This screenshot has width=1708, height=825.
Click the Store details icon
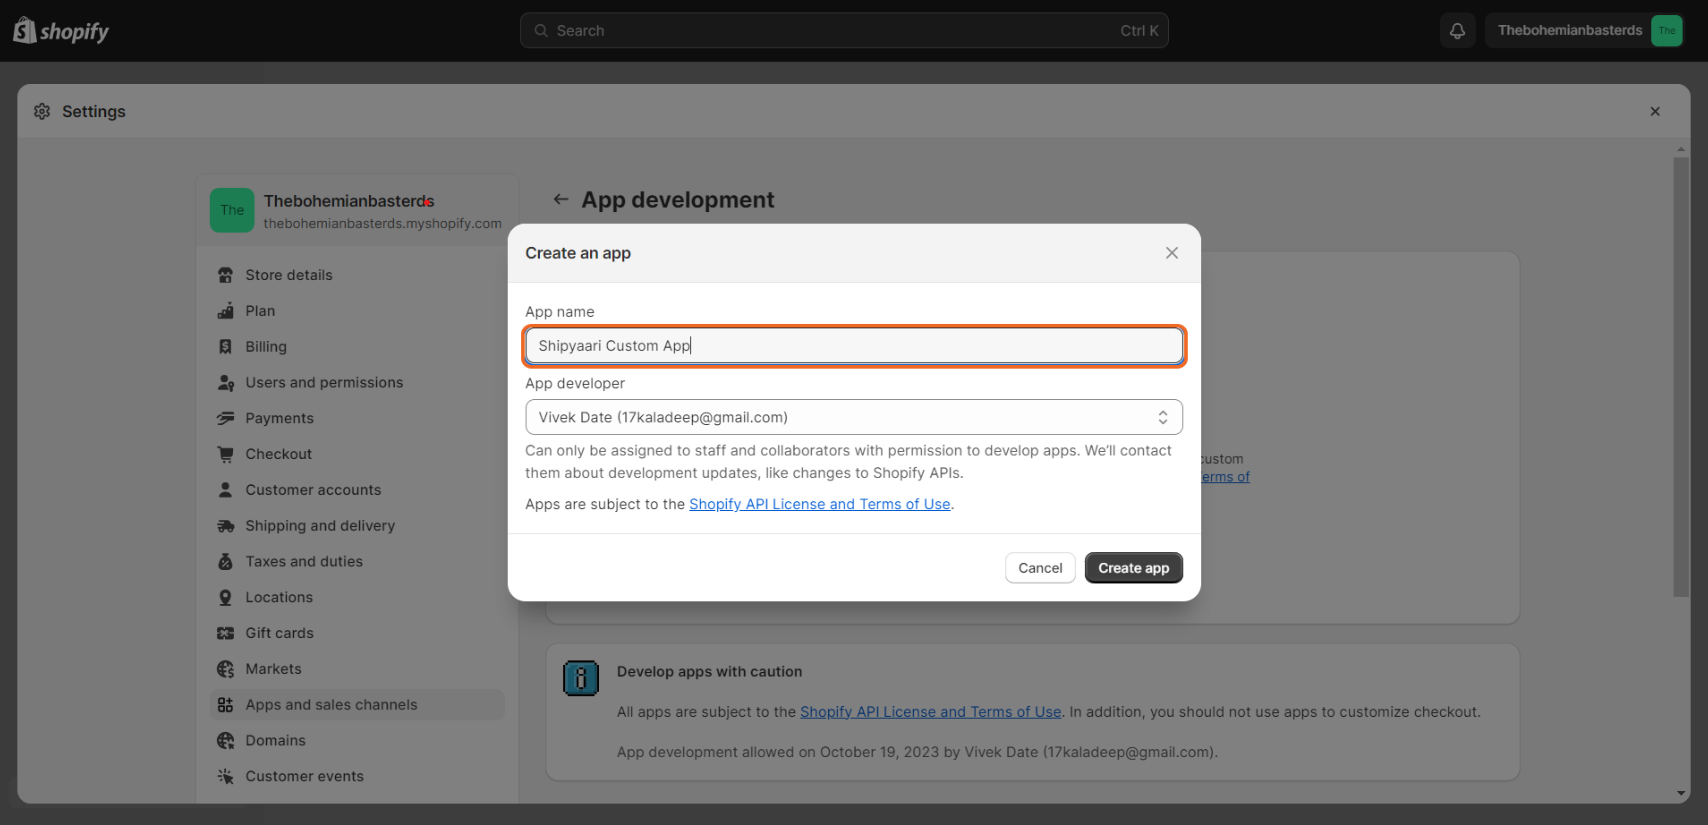tap(226, 275)
